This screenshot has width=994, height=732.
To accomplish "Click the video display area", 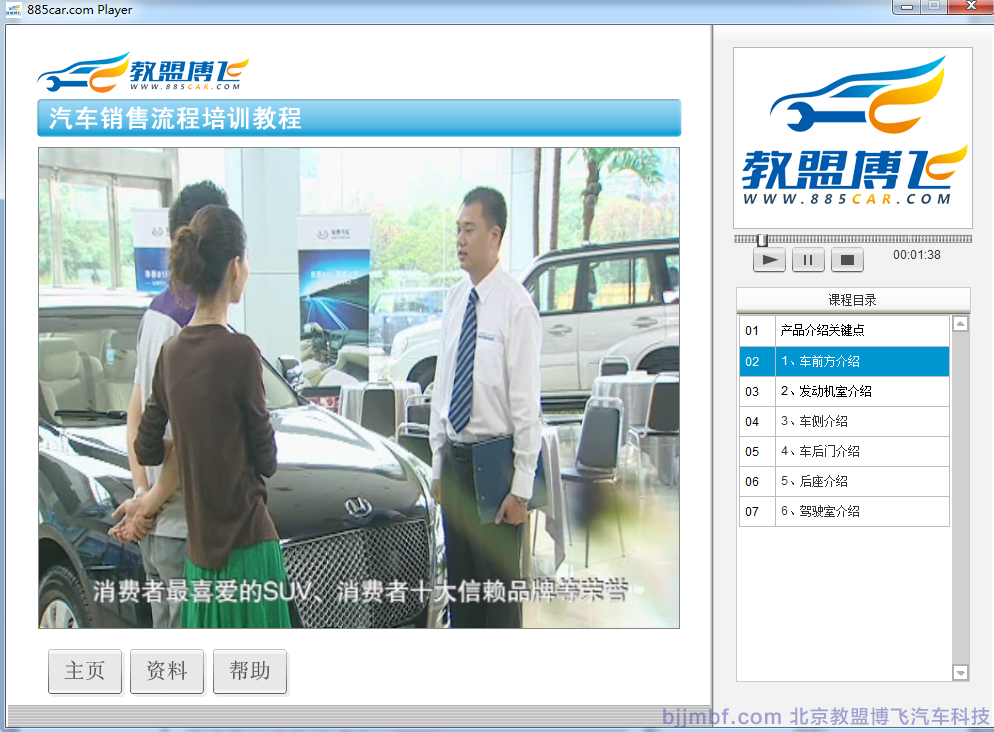I will 359,388.
